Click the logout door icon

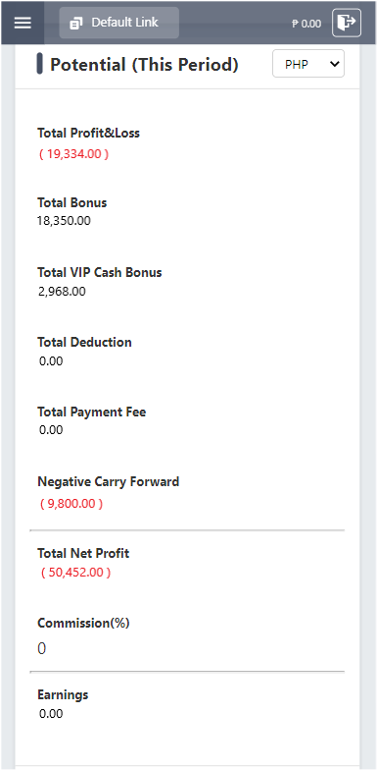[347, 23]
